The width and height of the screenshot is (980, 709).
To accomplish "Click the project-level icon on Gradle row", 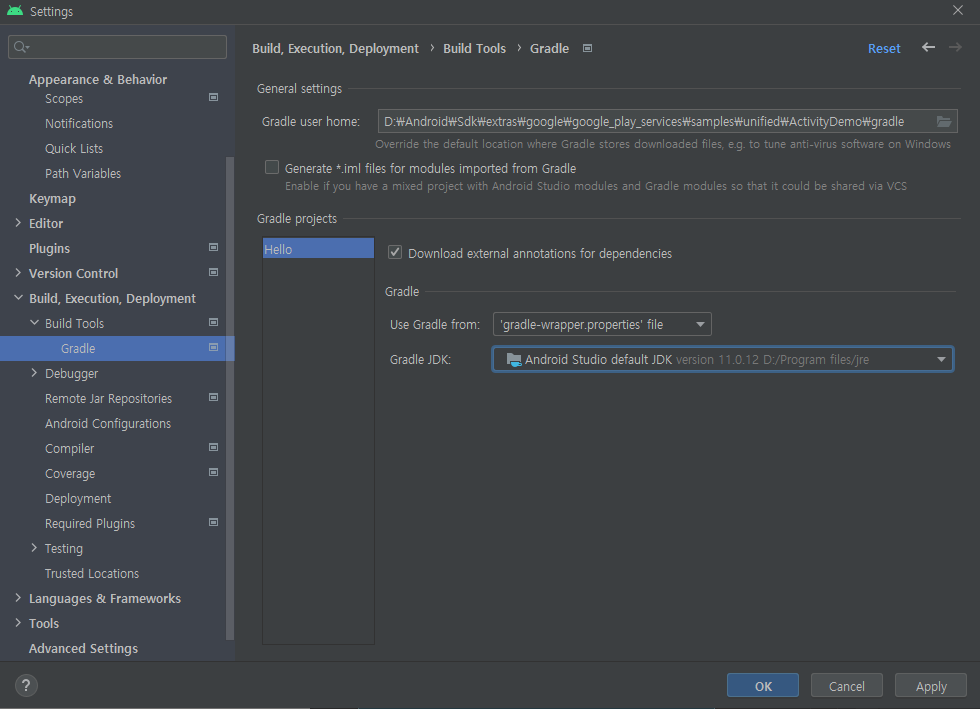I will point(213,348).
